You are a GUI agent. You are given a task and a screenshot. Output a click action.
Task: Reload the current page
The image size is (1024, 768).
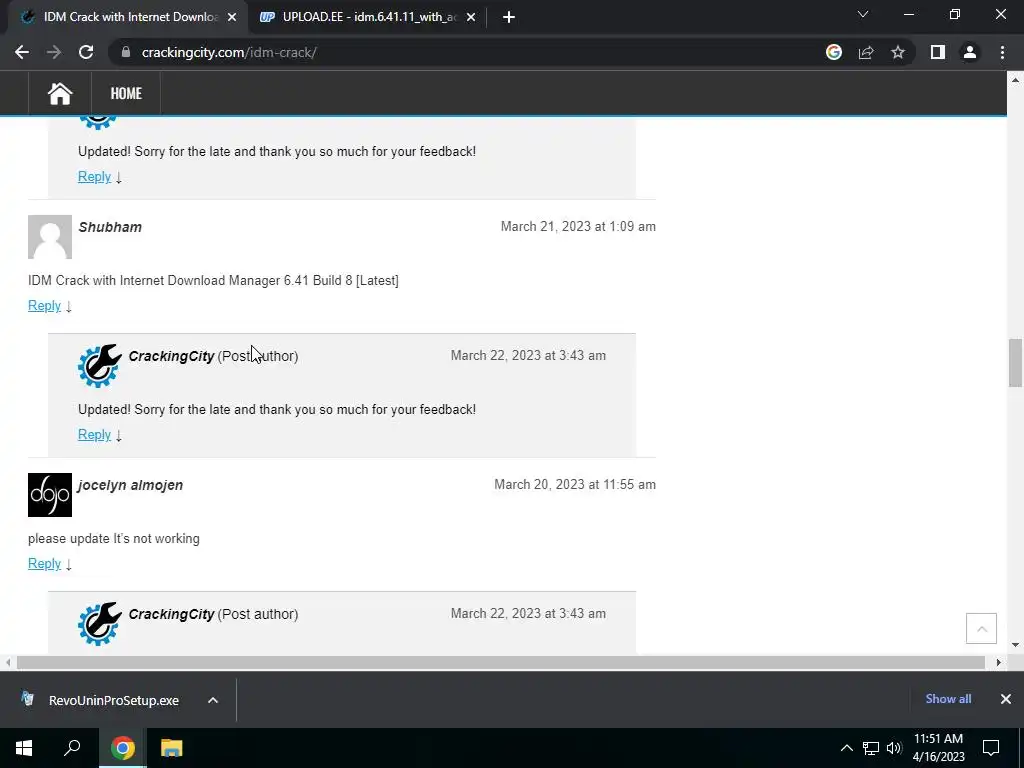[86, 52]
